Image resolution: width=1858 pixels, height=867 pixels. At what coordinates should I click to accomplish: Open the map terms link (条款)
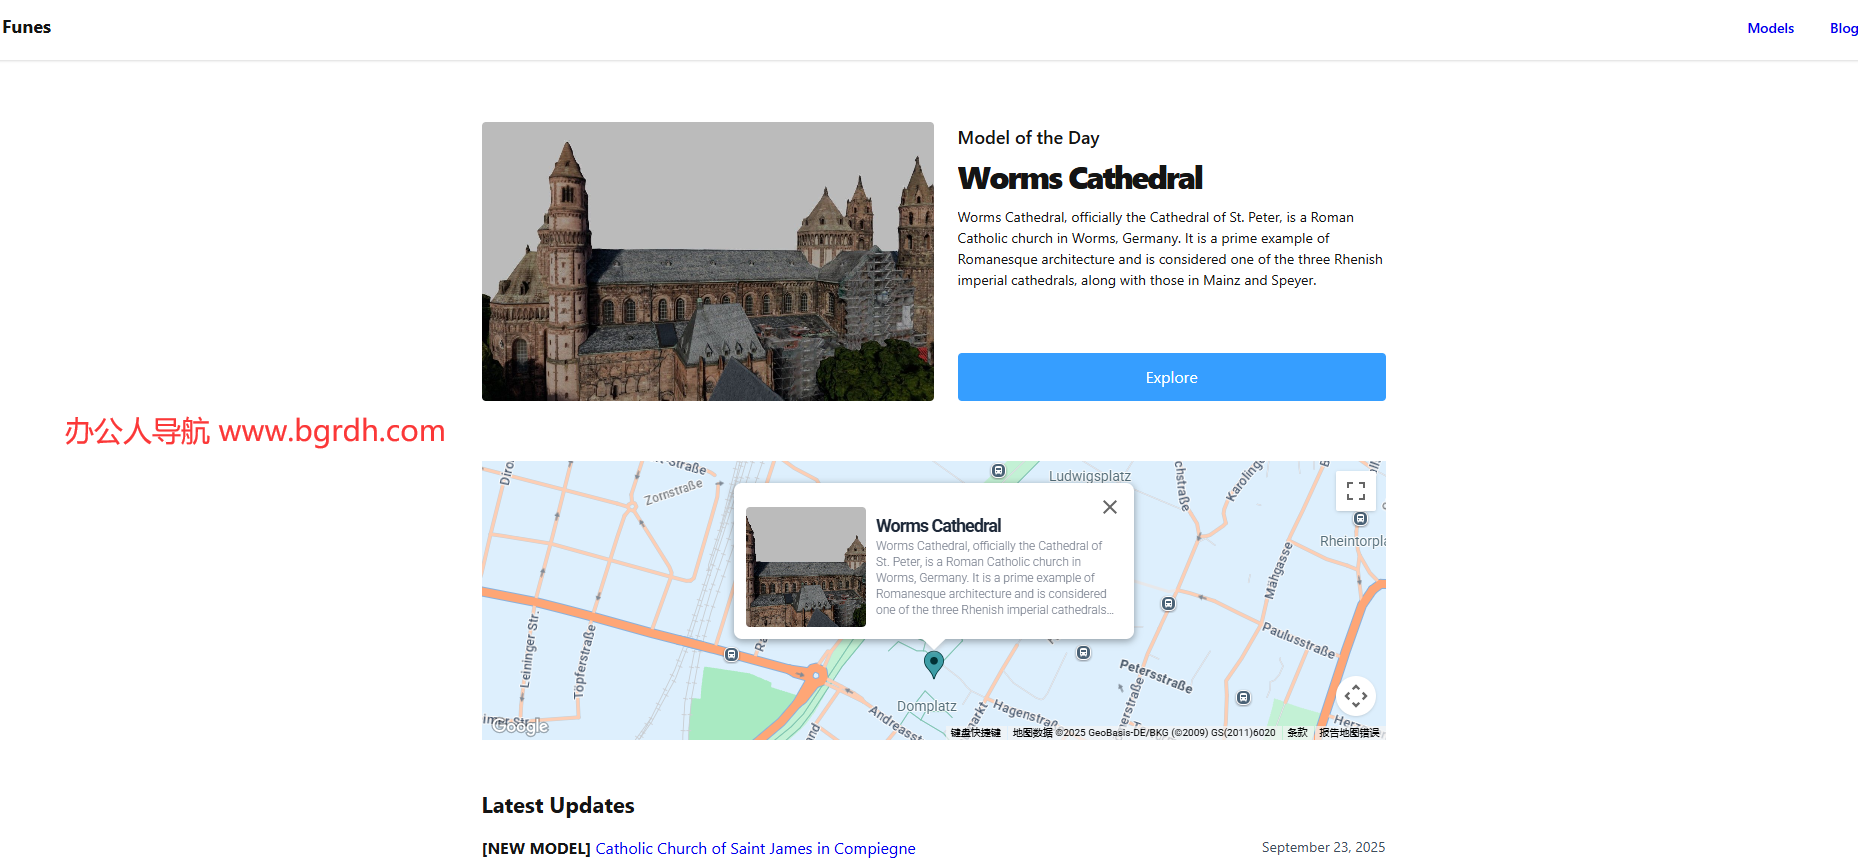[x=1297, y=733]
